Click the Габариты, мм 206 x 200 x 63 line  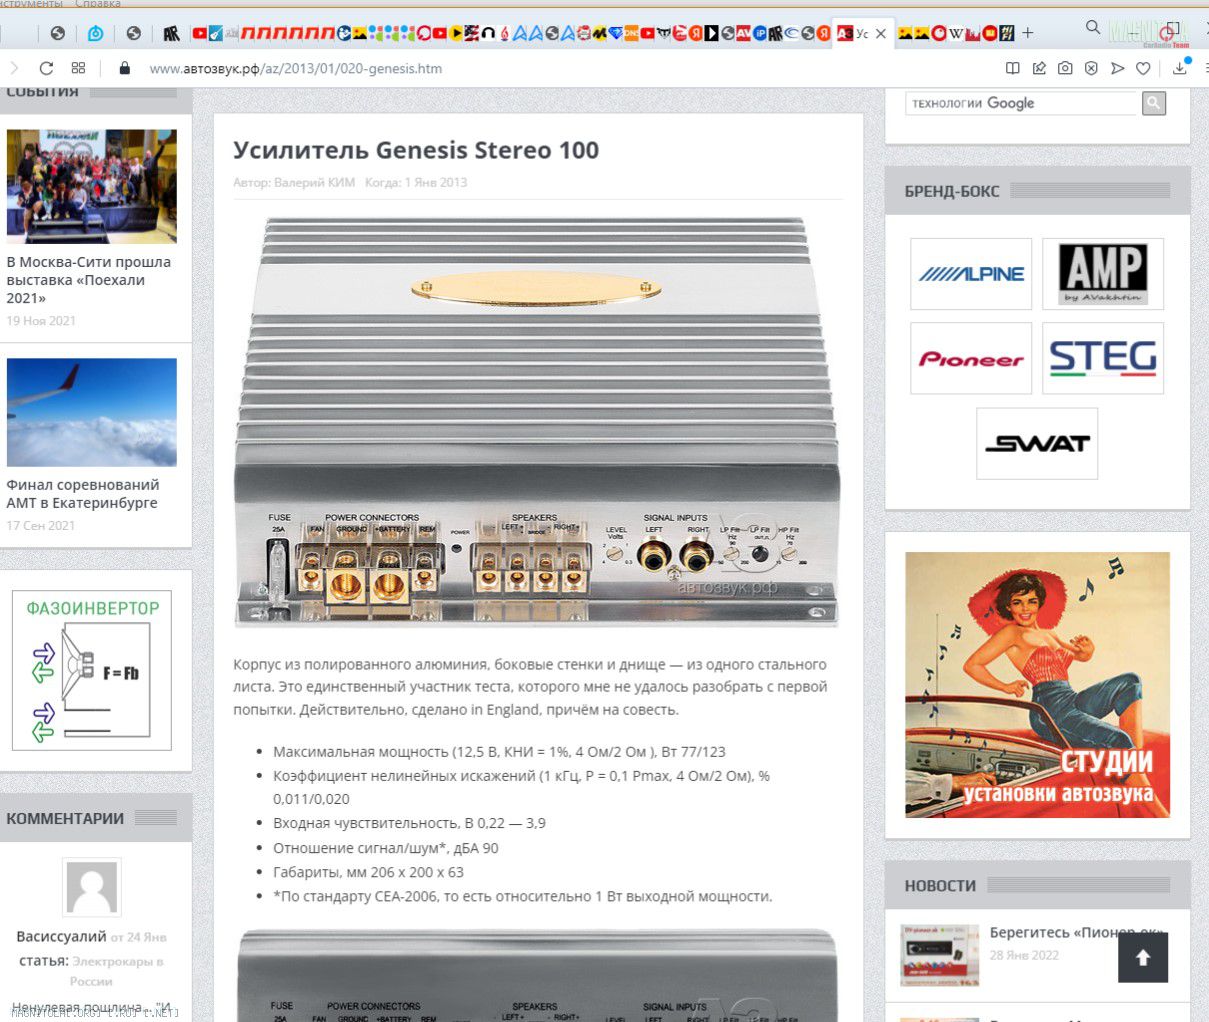[368, 872]
